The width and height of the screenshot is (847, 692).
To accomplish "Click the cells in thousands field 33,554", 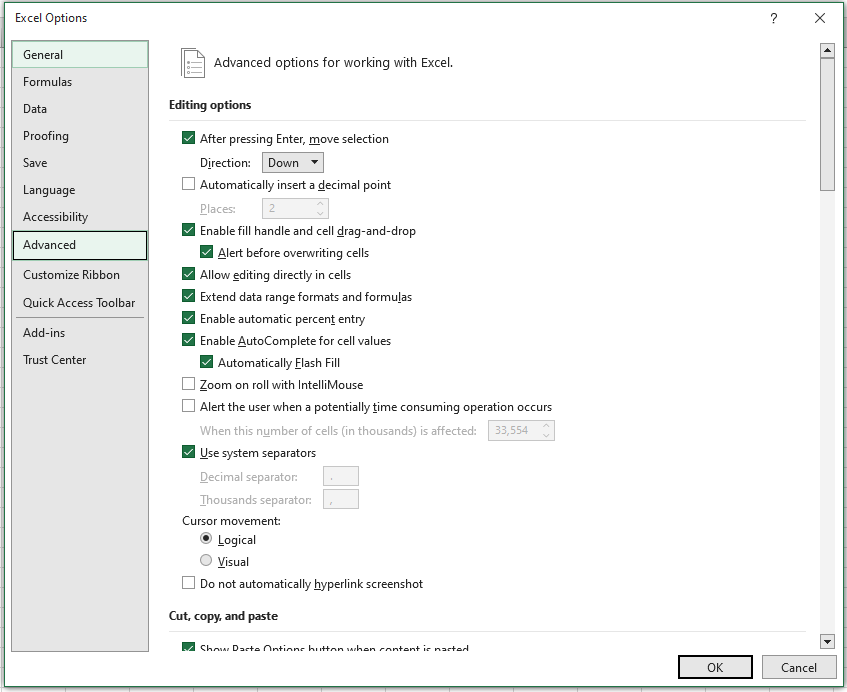I will [515, 431].
